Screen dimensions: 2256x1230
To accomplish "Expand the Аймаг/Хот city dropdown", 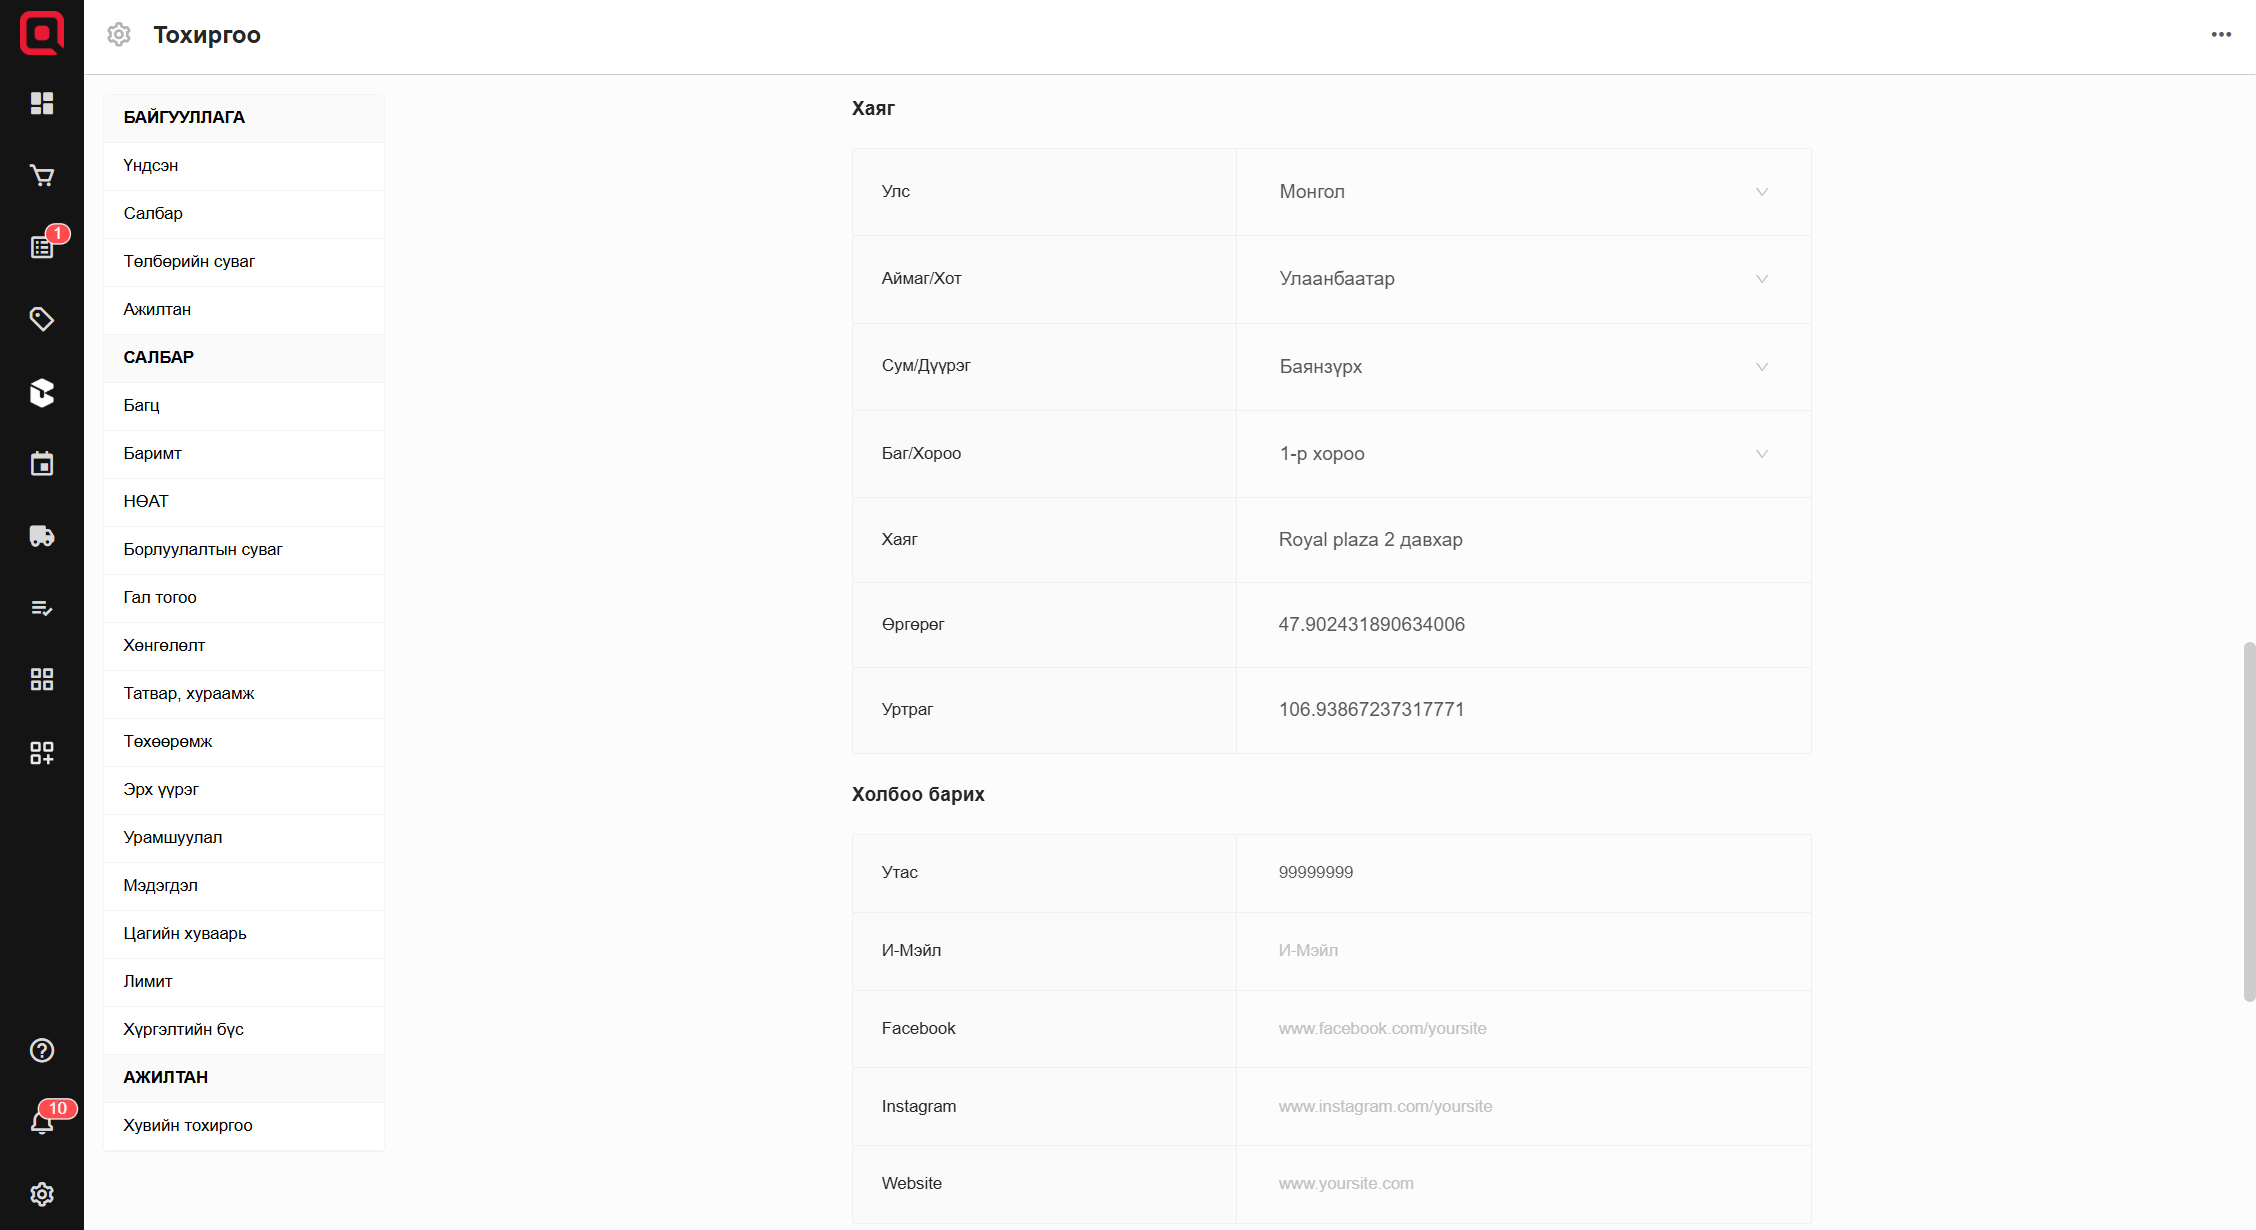I will tap(1523, 279).
